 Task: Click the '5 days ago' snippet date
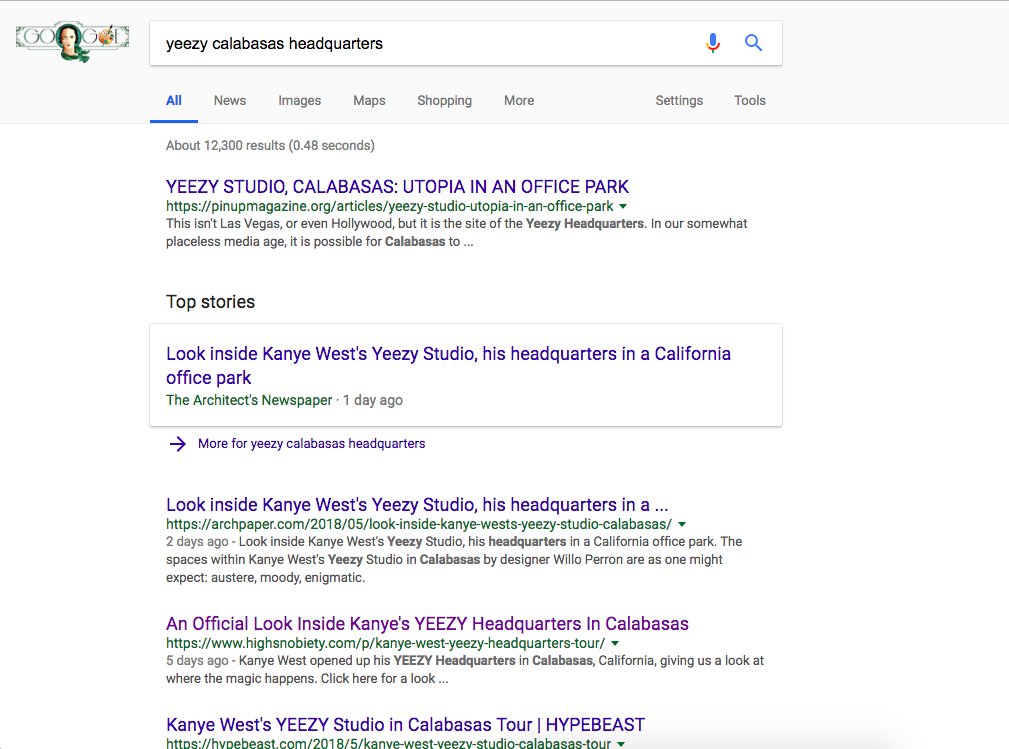tap(197, 661)
